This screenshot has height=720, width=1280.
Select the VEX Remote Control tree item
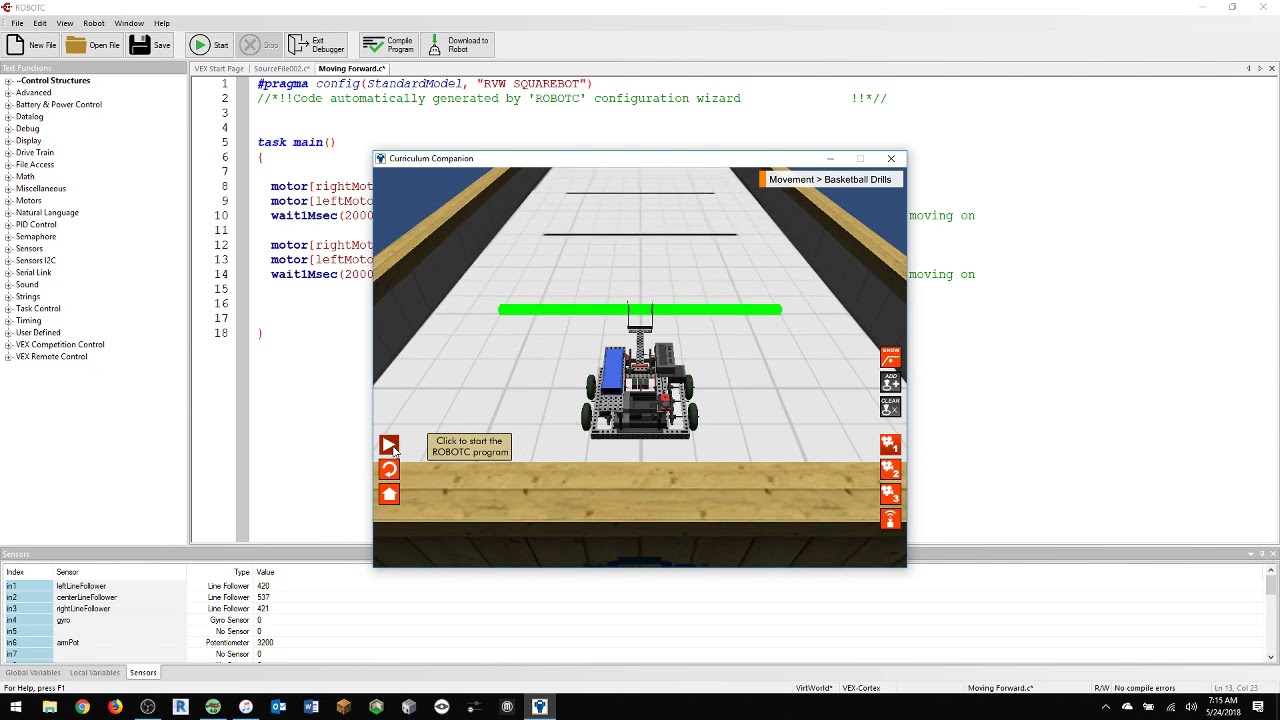tap(51, 357)
